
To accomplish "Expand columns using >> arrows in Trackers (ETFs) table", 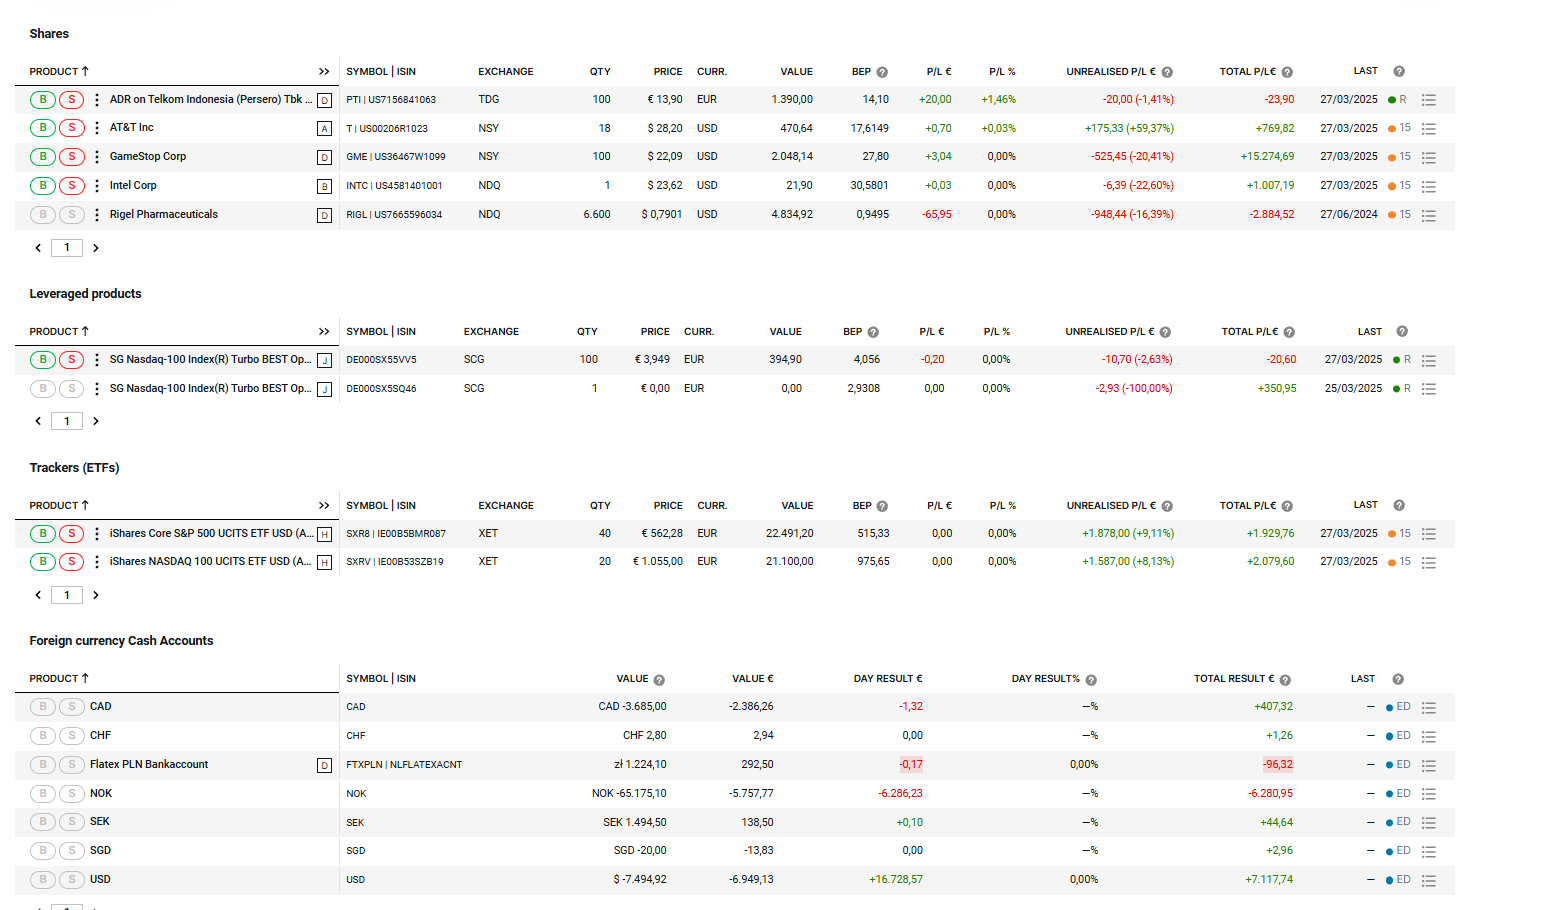I will pos(324,506).
